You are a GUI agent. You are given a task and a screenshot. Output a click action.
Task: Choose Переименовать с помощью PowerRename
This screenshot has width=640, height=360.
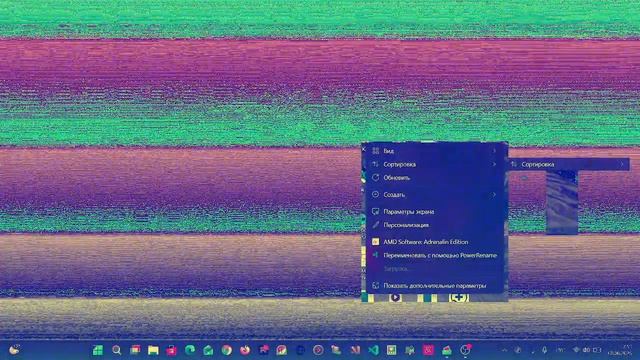coord(434,255)
